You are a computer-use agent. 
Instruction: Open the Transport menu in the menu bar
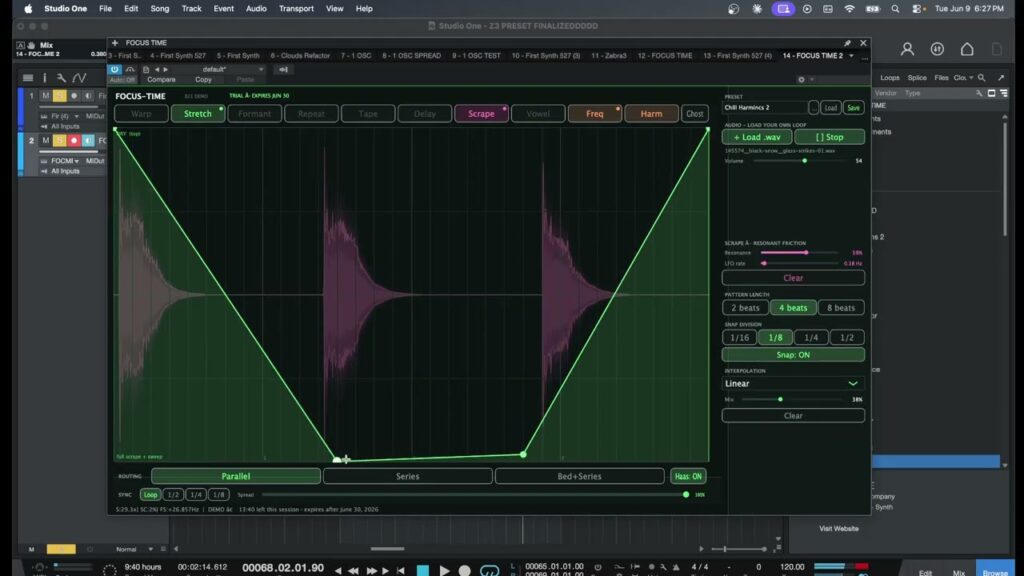pos(296,8)
